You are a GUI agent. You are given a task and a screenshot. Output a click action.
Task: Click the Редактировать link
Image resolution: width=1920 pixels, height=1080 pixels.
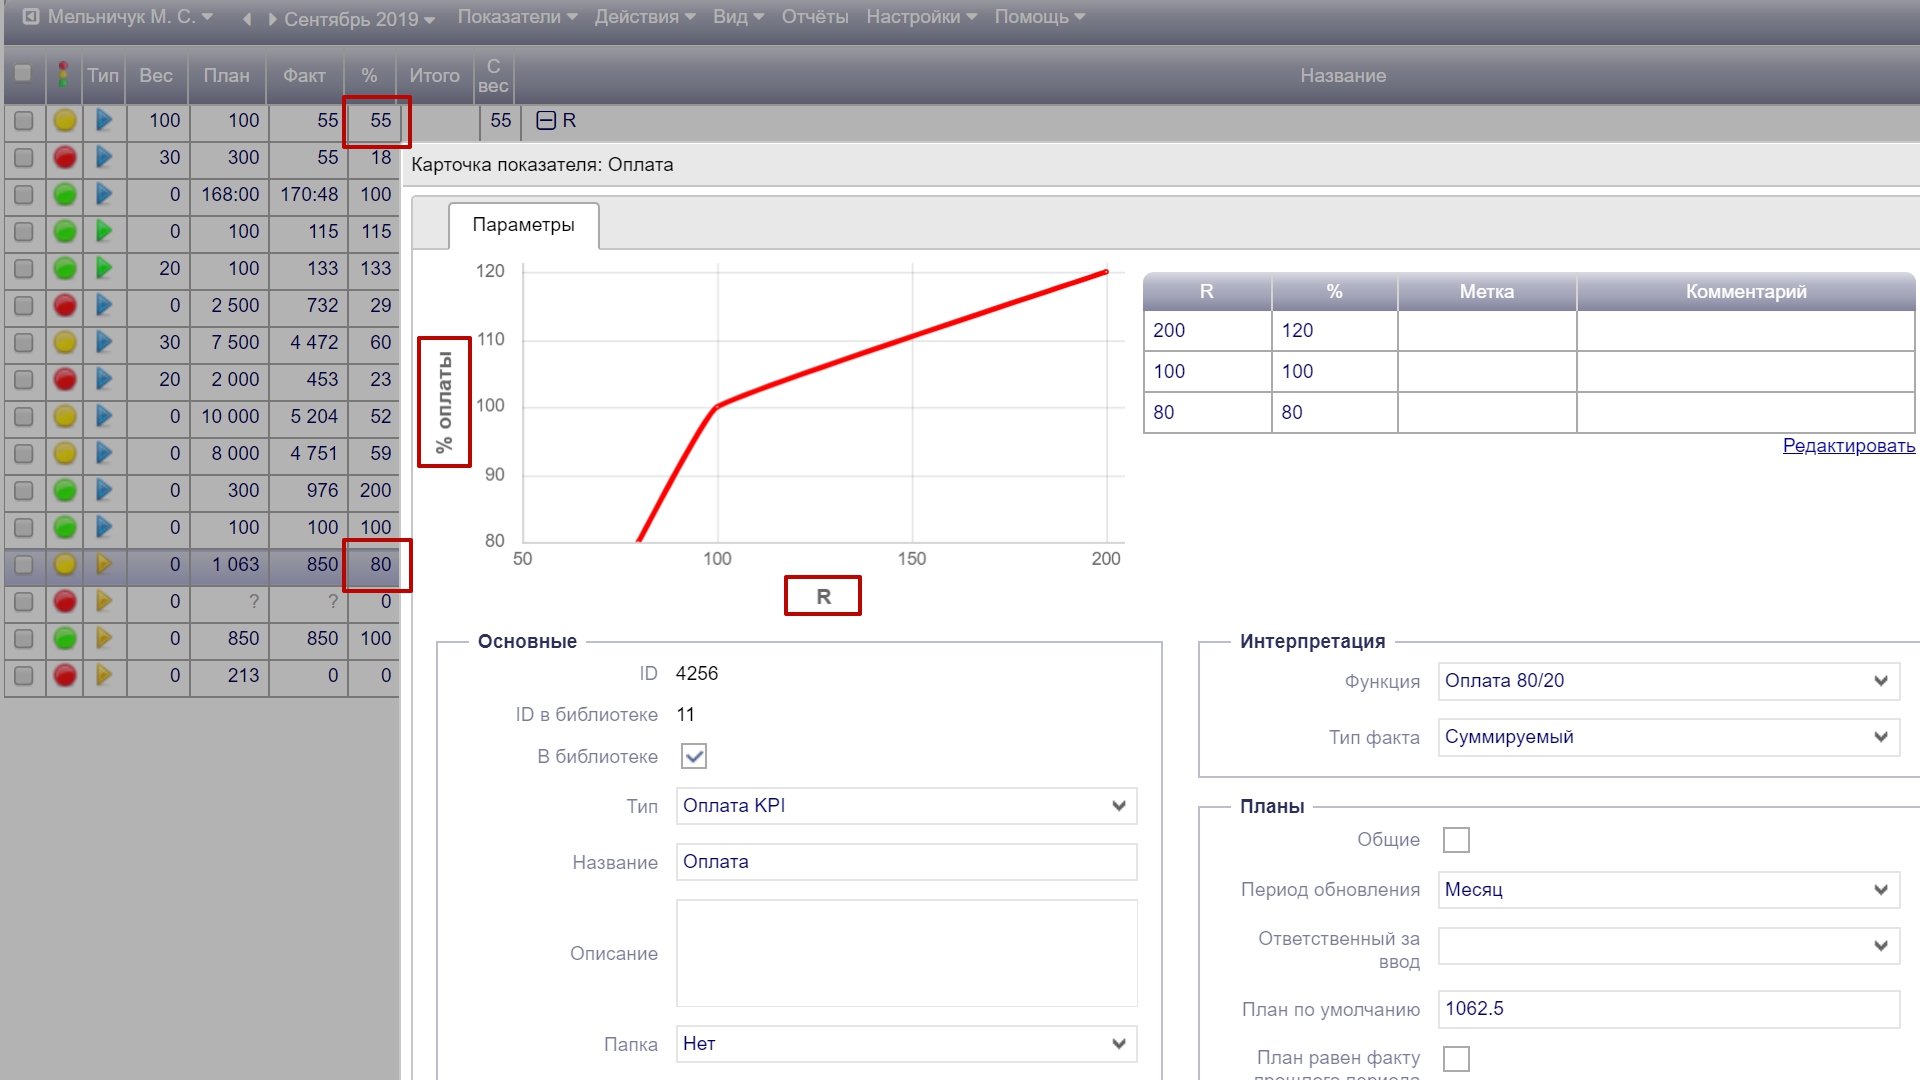(1848, 446)
